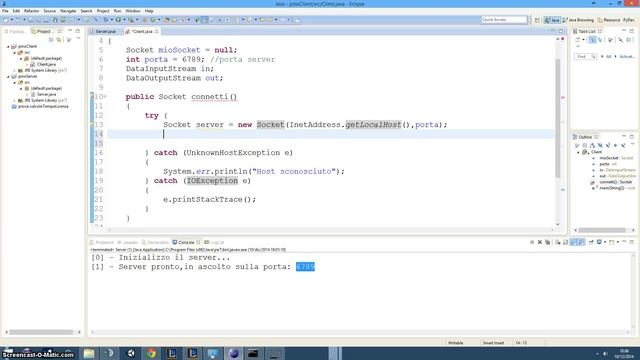Click the Eclipse taskbar icon
Viewport: 640px width, 360px height.
(x=233, y=353)
